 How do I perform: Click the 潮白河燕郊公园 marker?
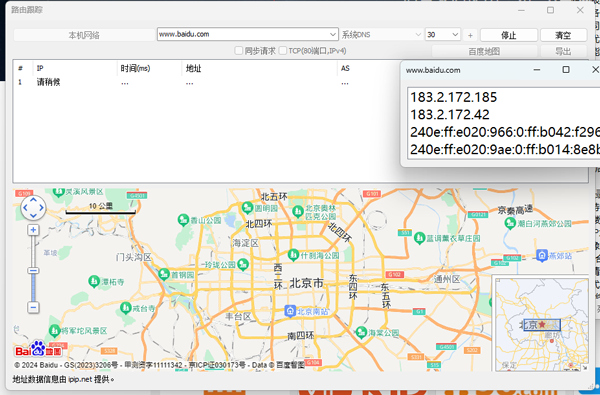510,223
